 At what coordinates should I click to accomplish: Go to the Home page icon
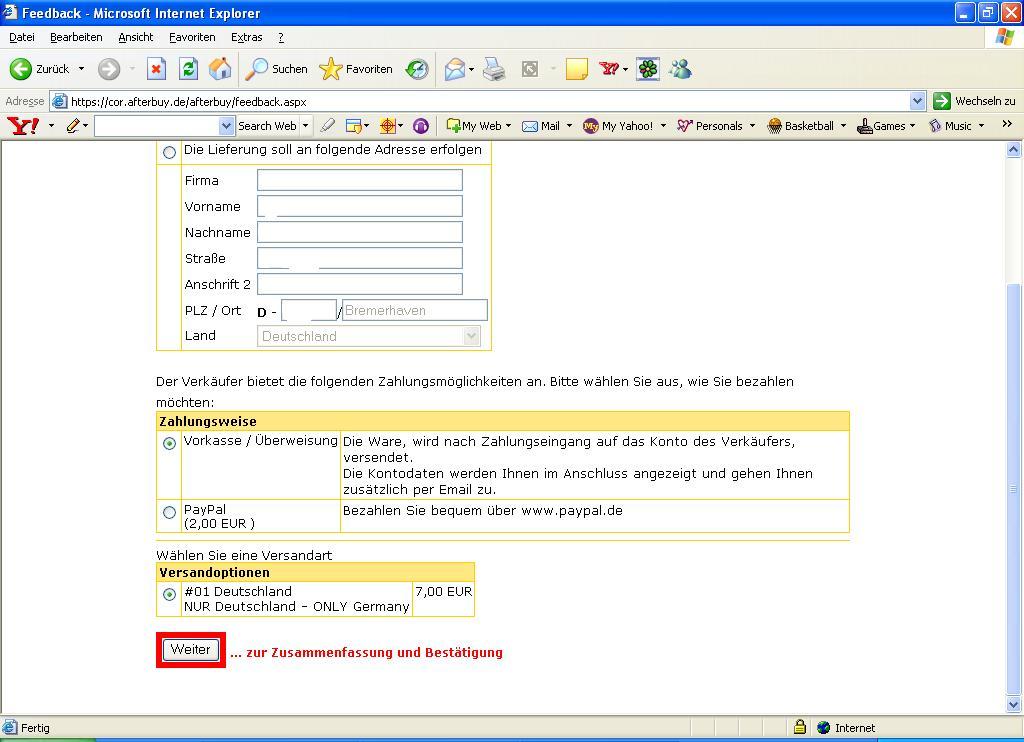point(220,69)
